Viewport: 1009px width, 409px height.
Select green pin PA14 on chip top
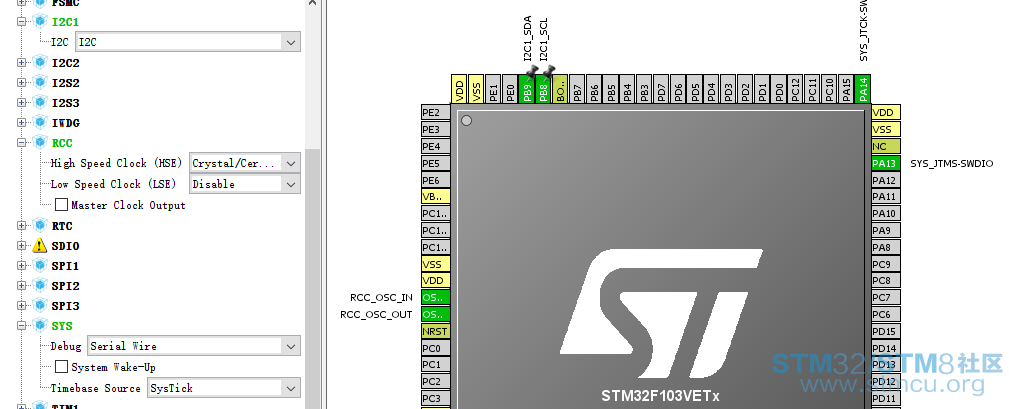point(863,88)
